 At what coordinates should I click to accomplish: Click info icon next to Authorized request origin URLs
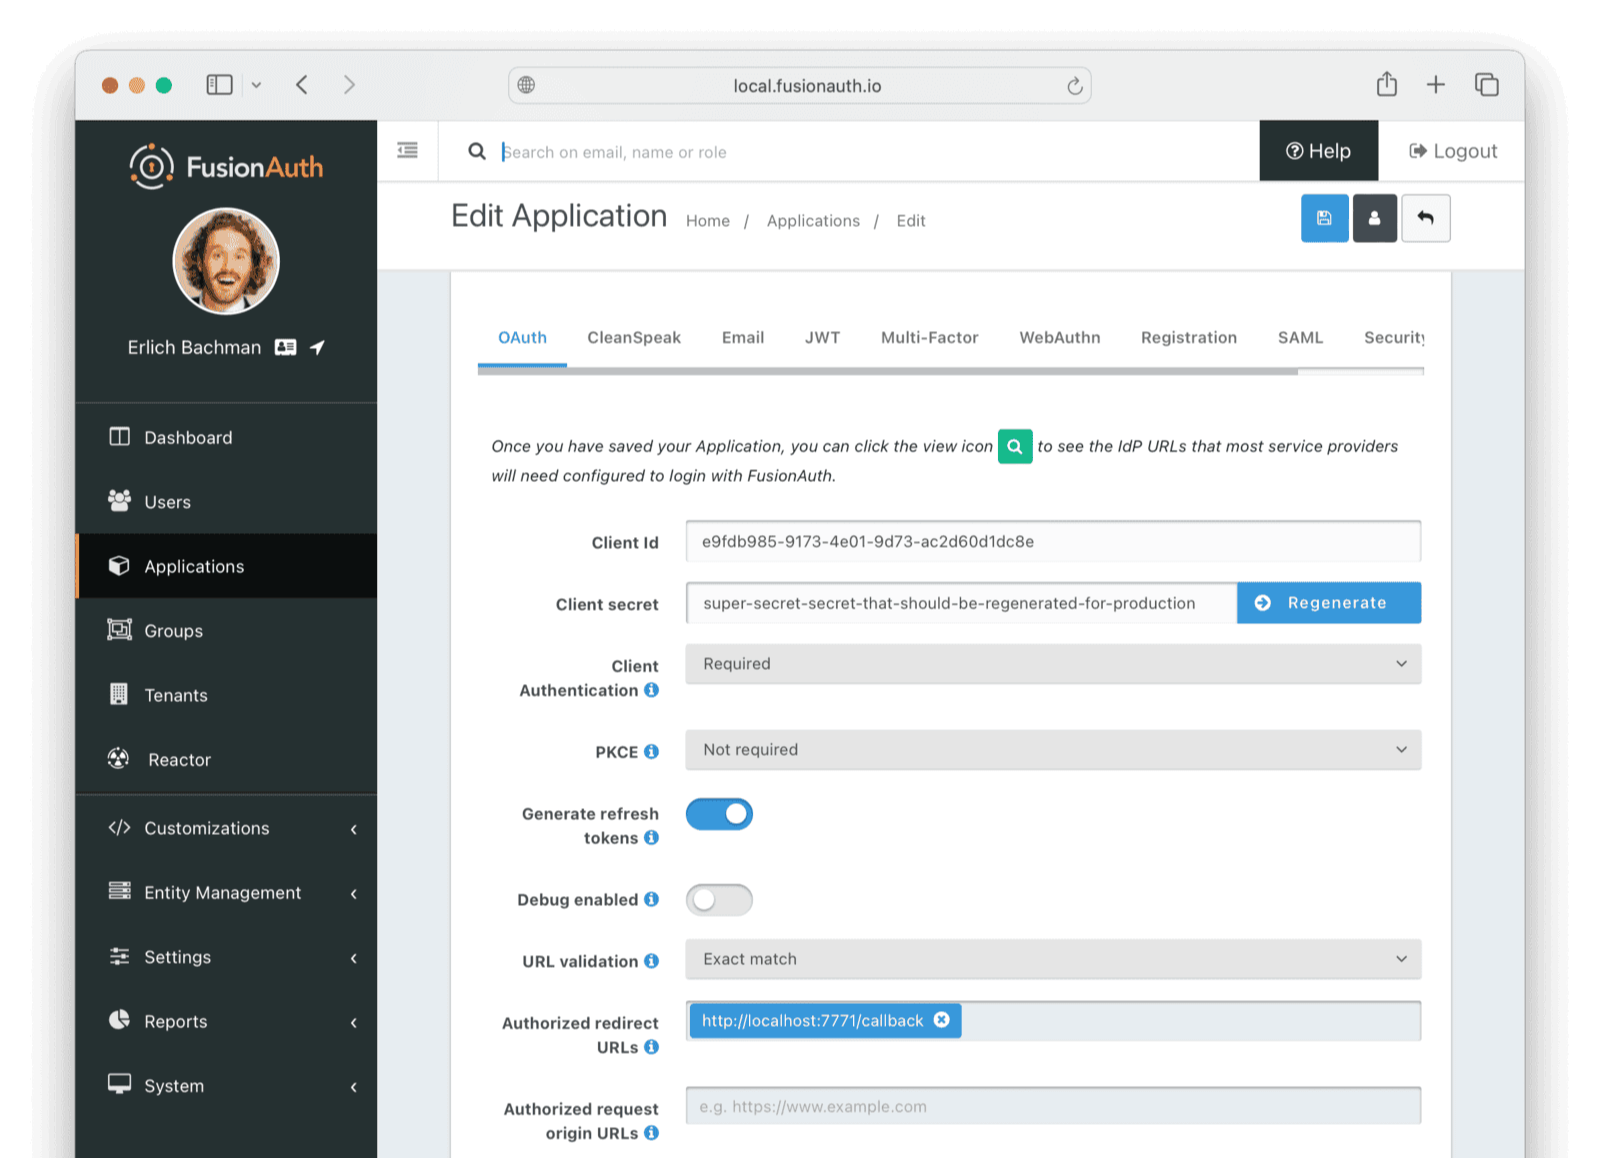652,1133
